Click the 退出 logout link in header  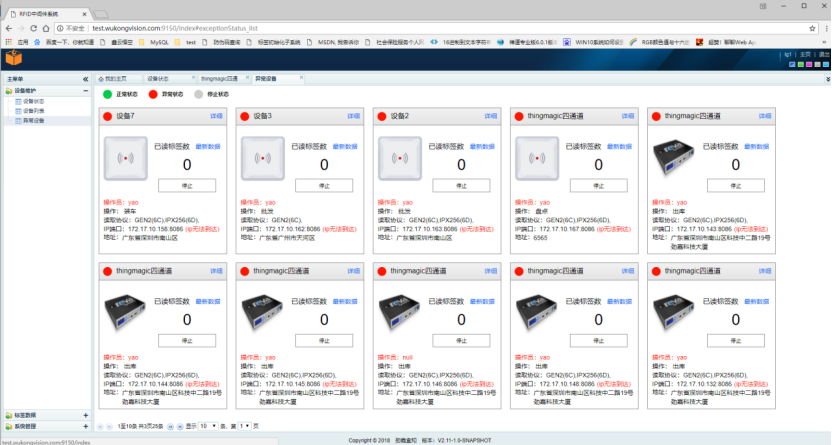click(824, 55)
